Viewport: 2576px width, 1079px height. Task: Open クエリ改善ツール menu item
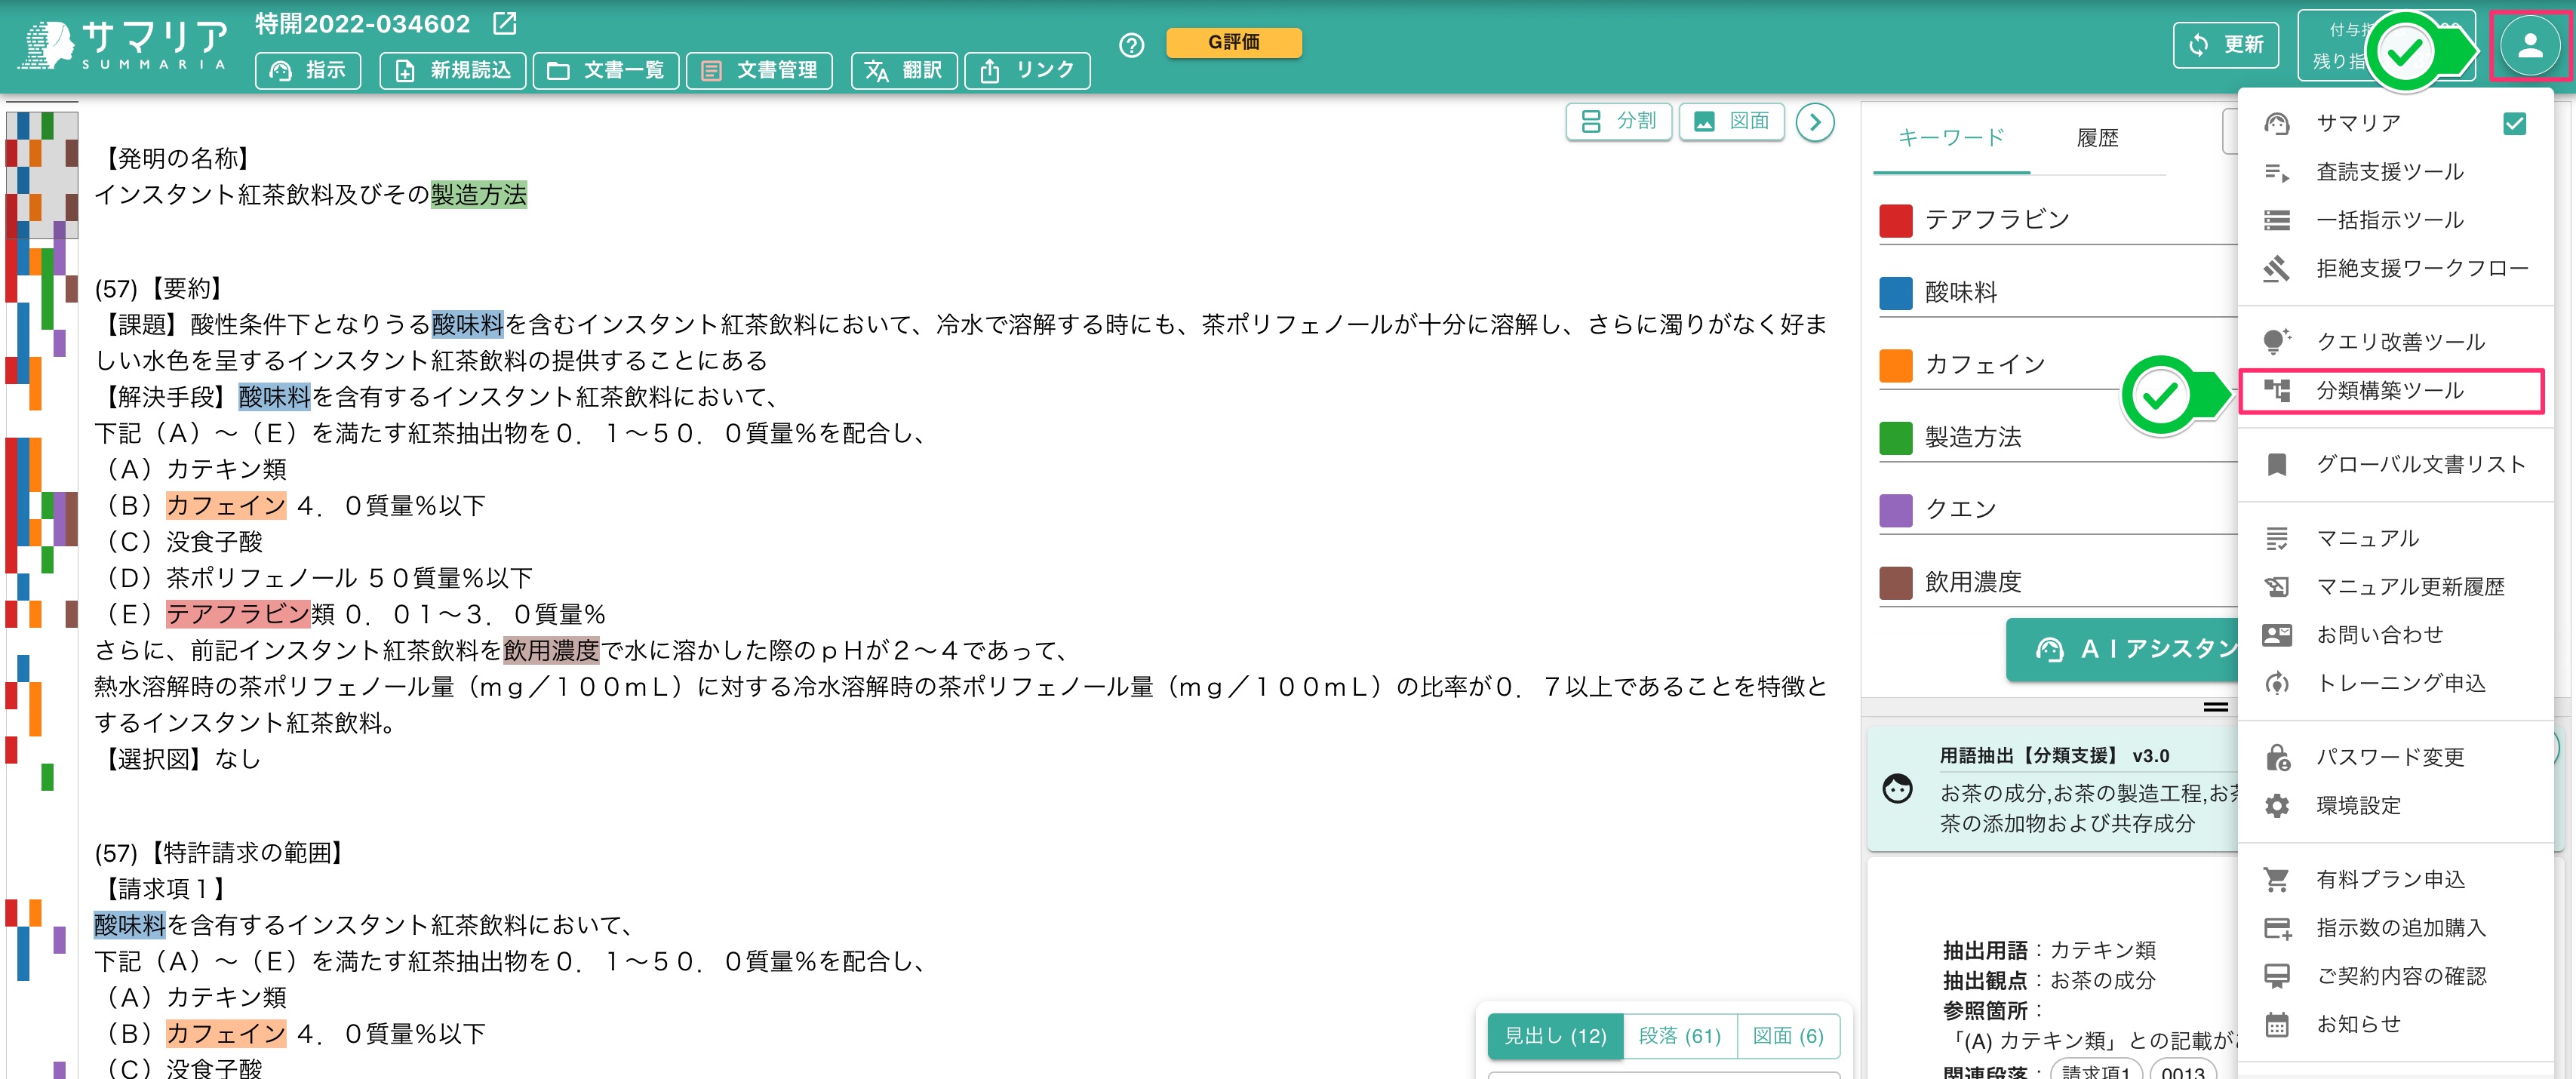point(2395,342)
